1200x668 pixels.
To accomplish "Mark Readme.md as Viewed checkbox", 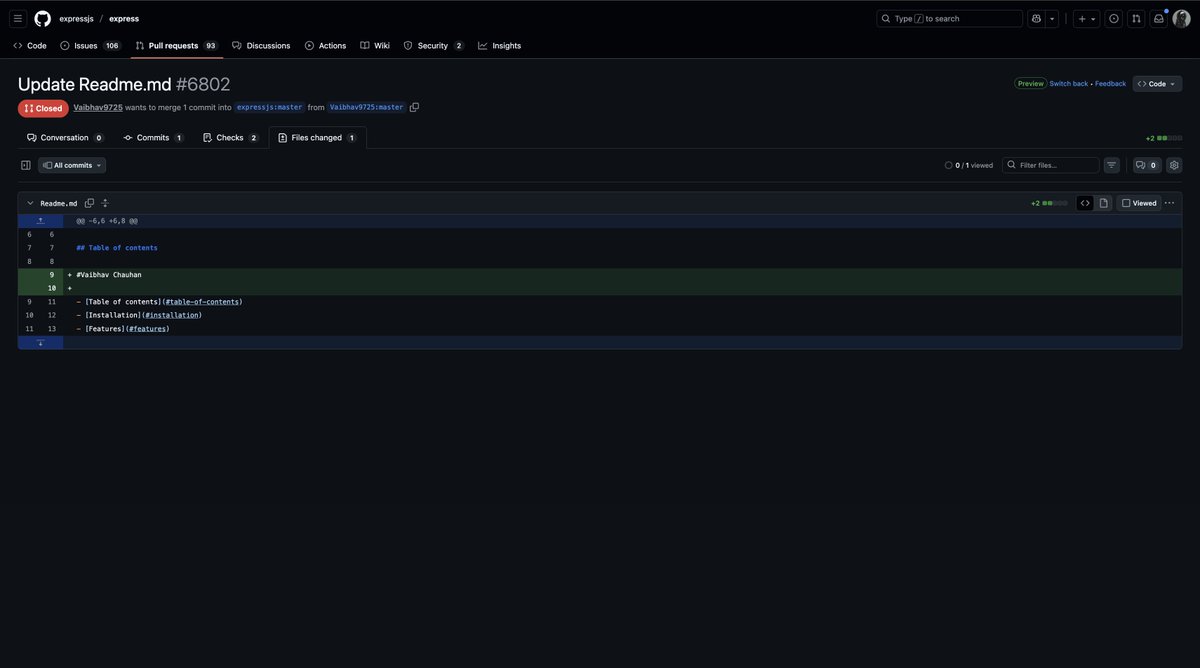I will (1139, 203).
